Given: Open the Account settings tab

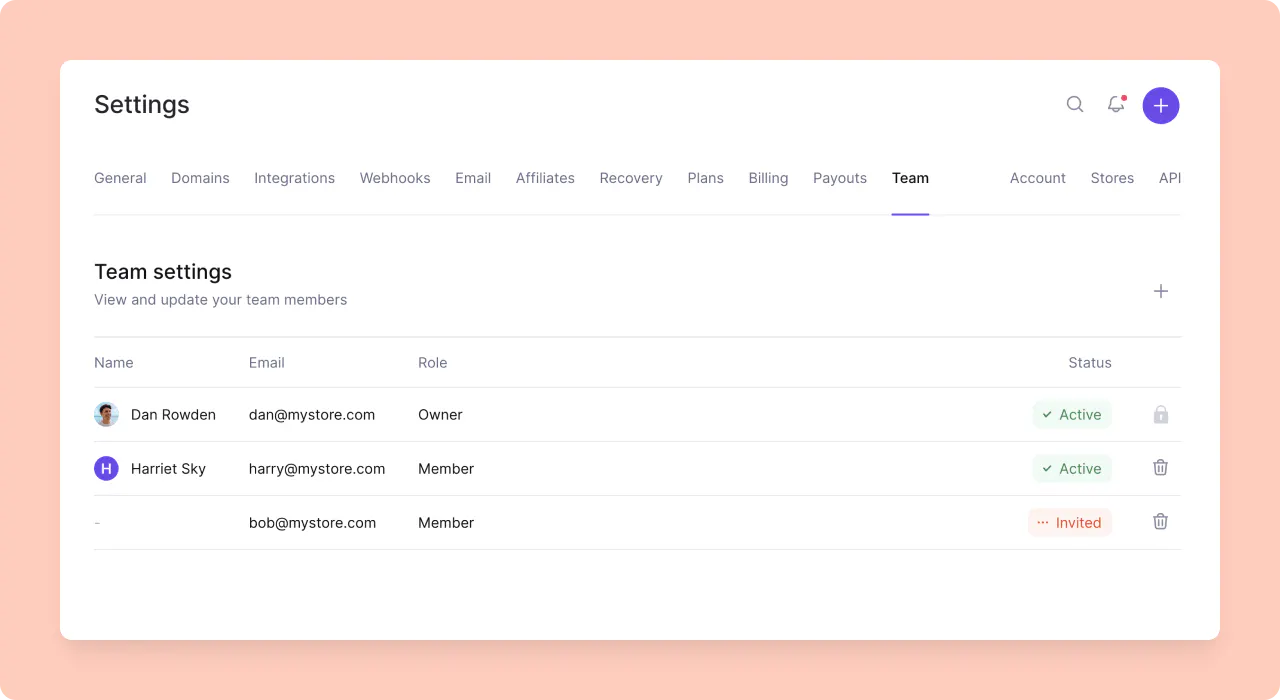Looking at the screenshot, I should click(1037, 178).
